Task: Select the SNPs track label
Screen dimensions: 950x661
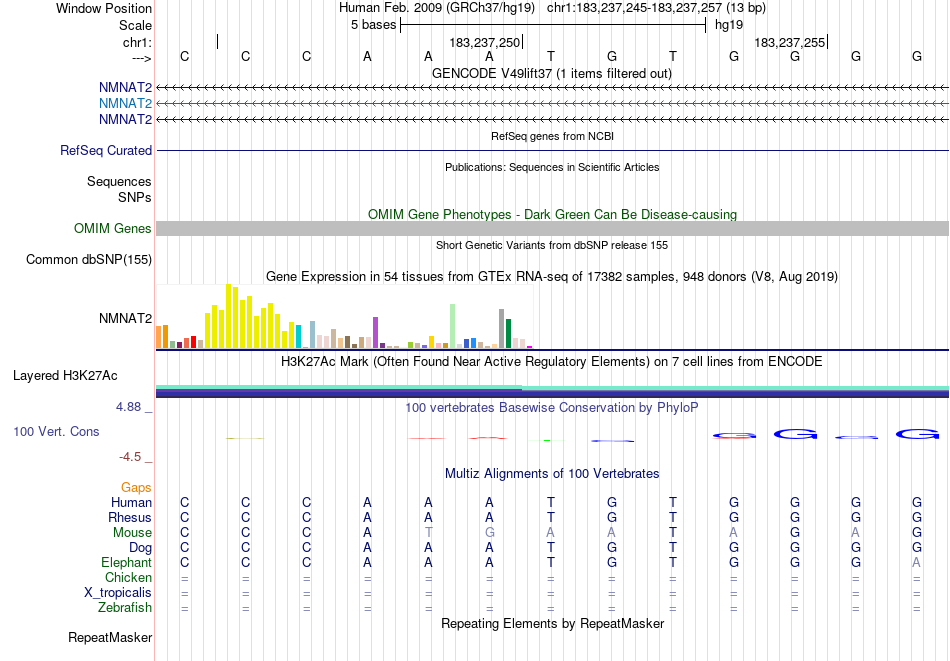Action: click(135, 198)
